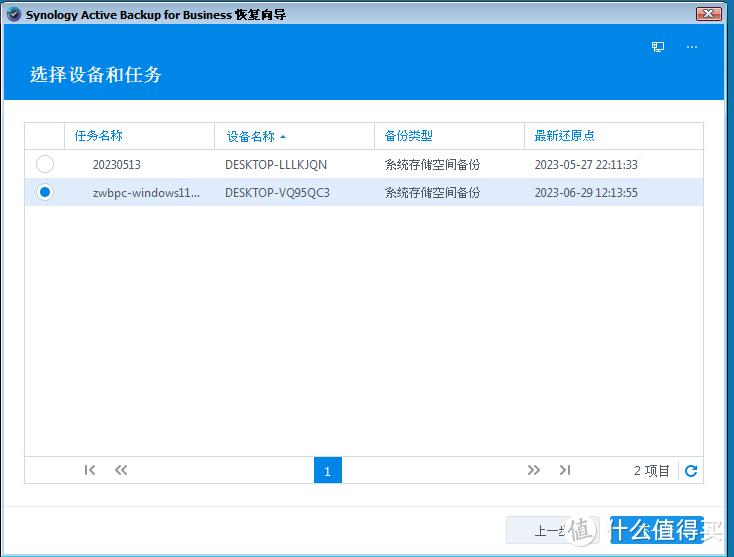Select the radio button for task 20230513

pos(45,164)
